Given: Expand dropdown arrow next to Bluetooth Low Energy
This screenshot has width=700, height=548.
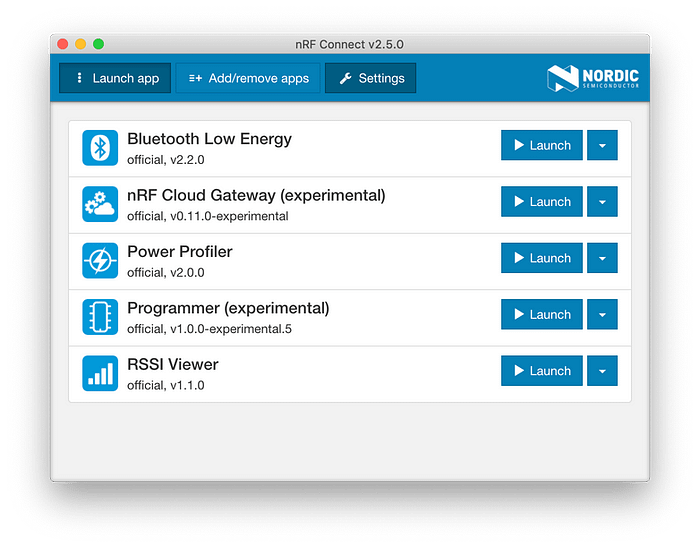Looking at the screenshot, I should click(602, 145).
